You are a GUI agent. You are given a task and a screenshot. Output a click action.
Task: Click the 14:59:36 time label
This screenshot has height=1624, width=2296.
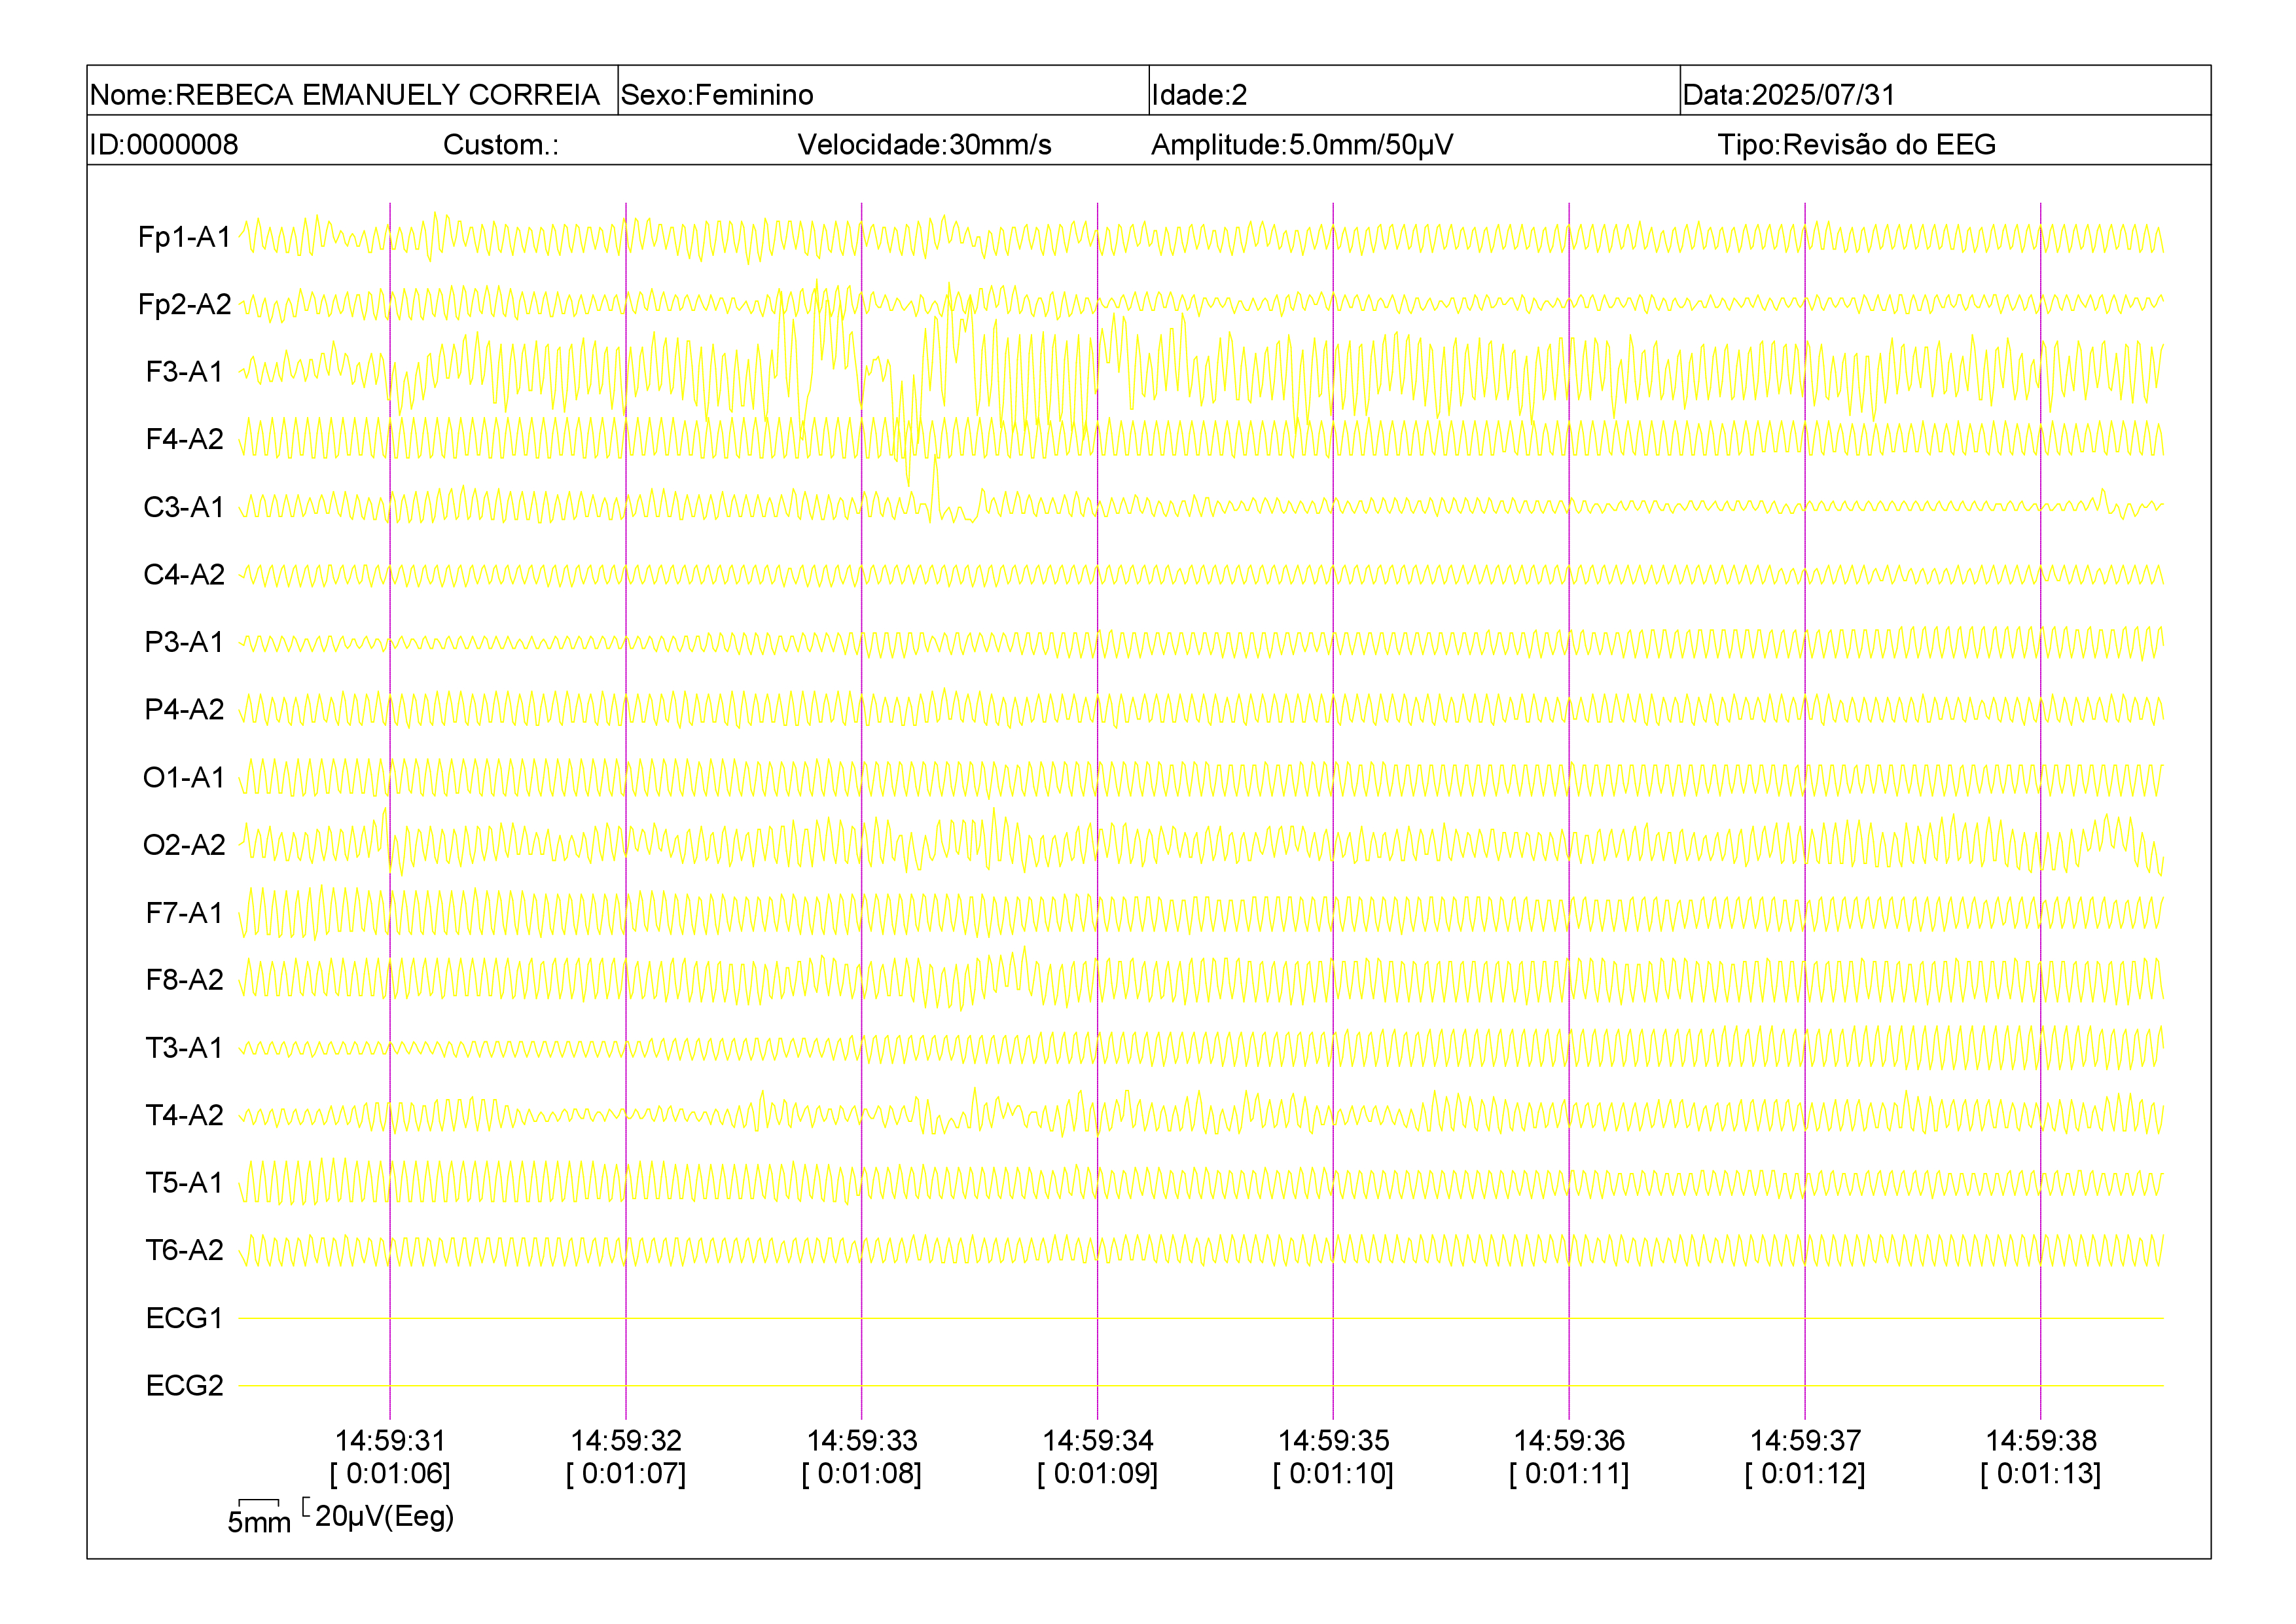coord(1569,1441)
